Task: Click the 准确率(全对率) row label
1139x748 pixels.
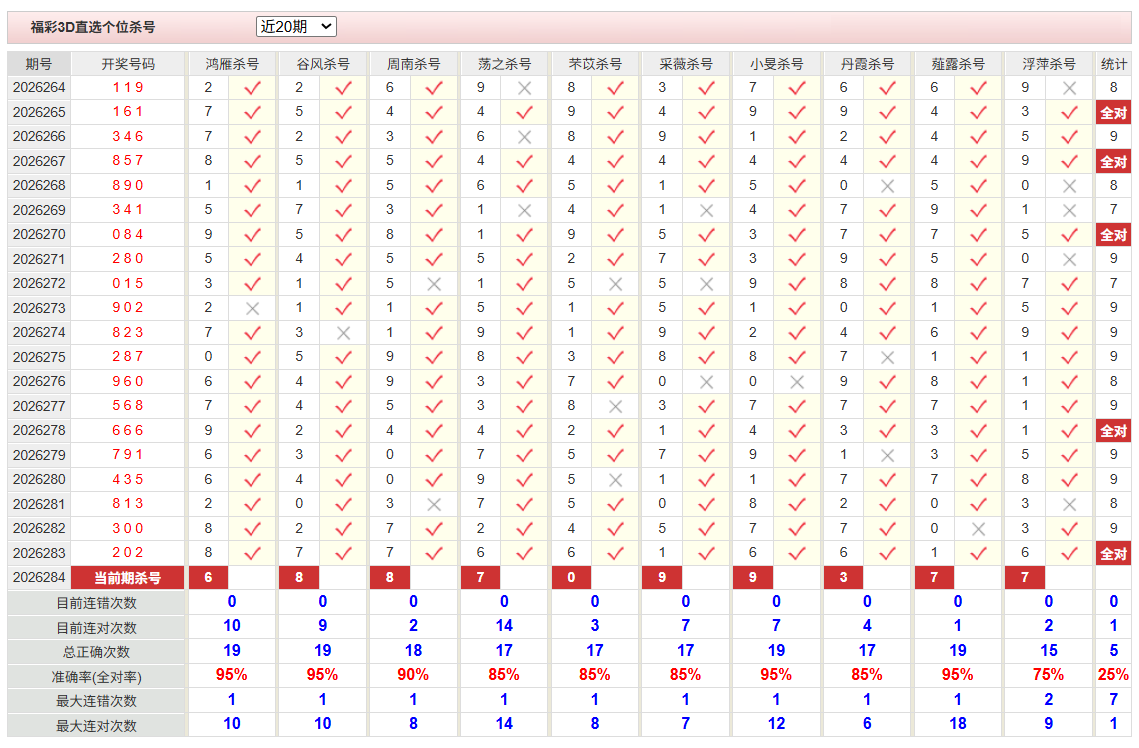Action: pyautogui.click(x=96, y=677)
